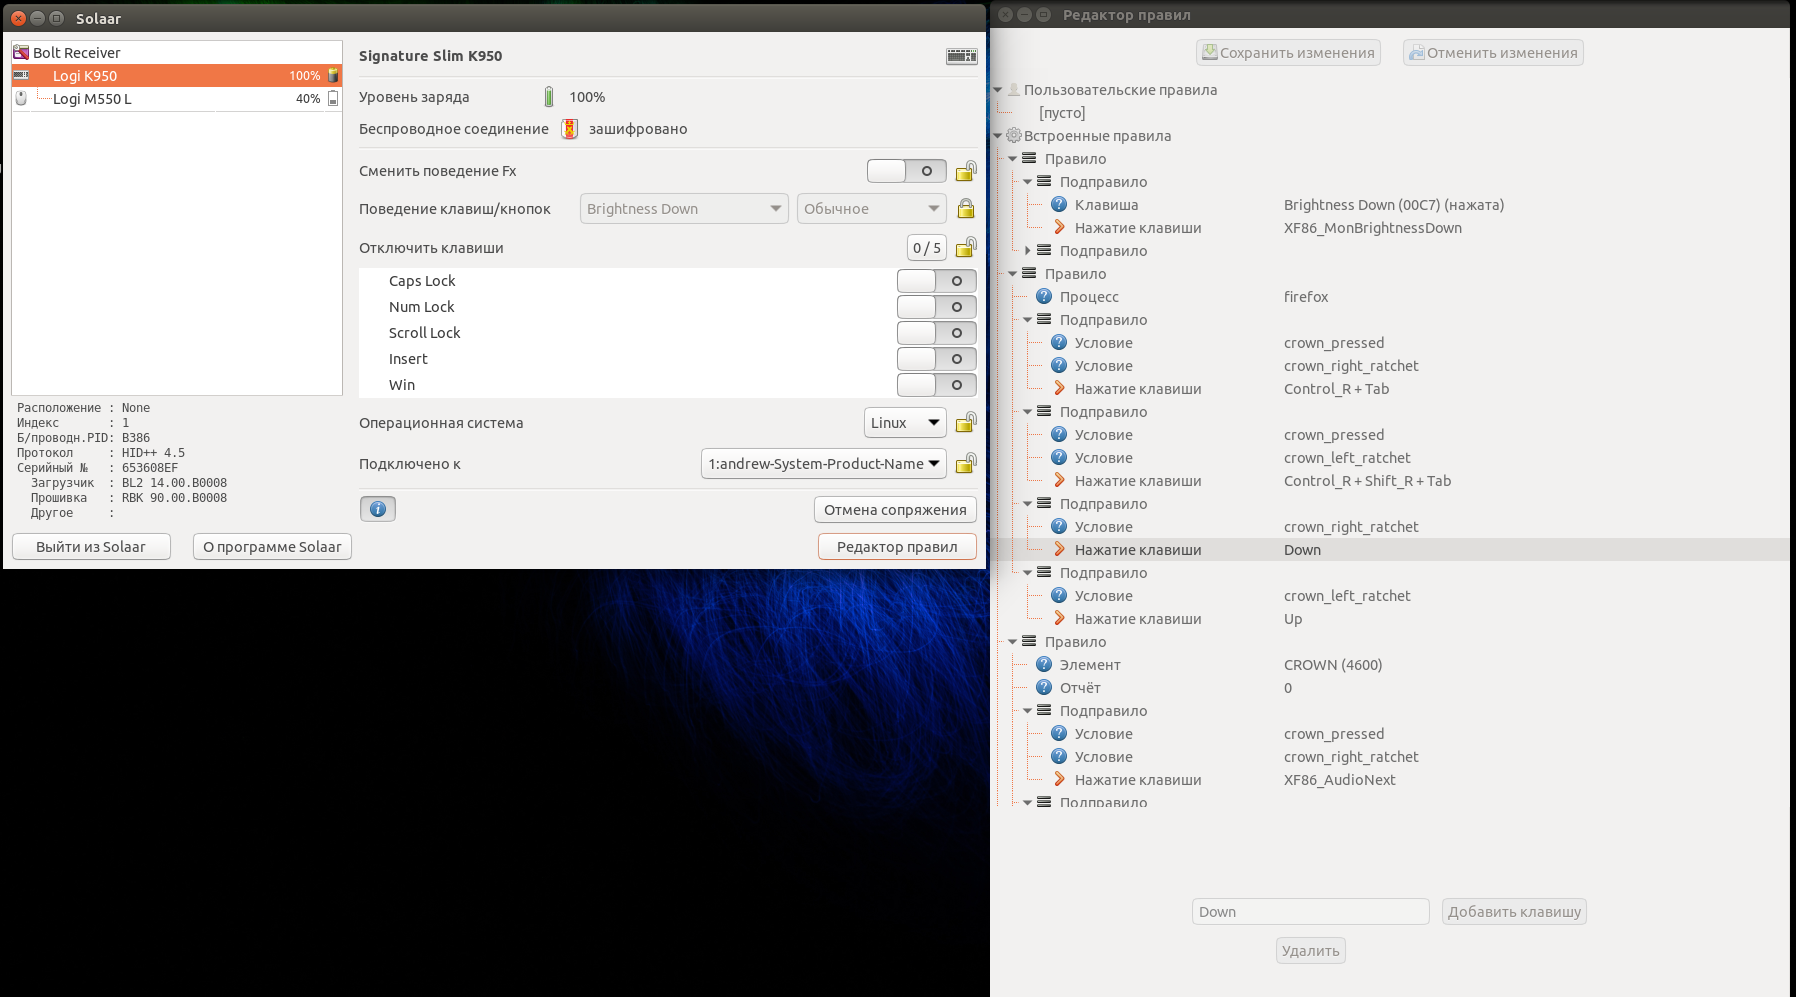The image size is (1796, 997).
Task: Click the encrypted connection shield icon
Action: coord(569,129)
